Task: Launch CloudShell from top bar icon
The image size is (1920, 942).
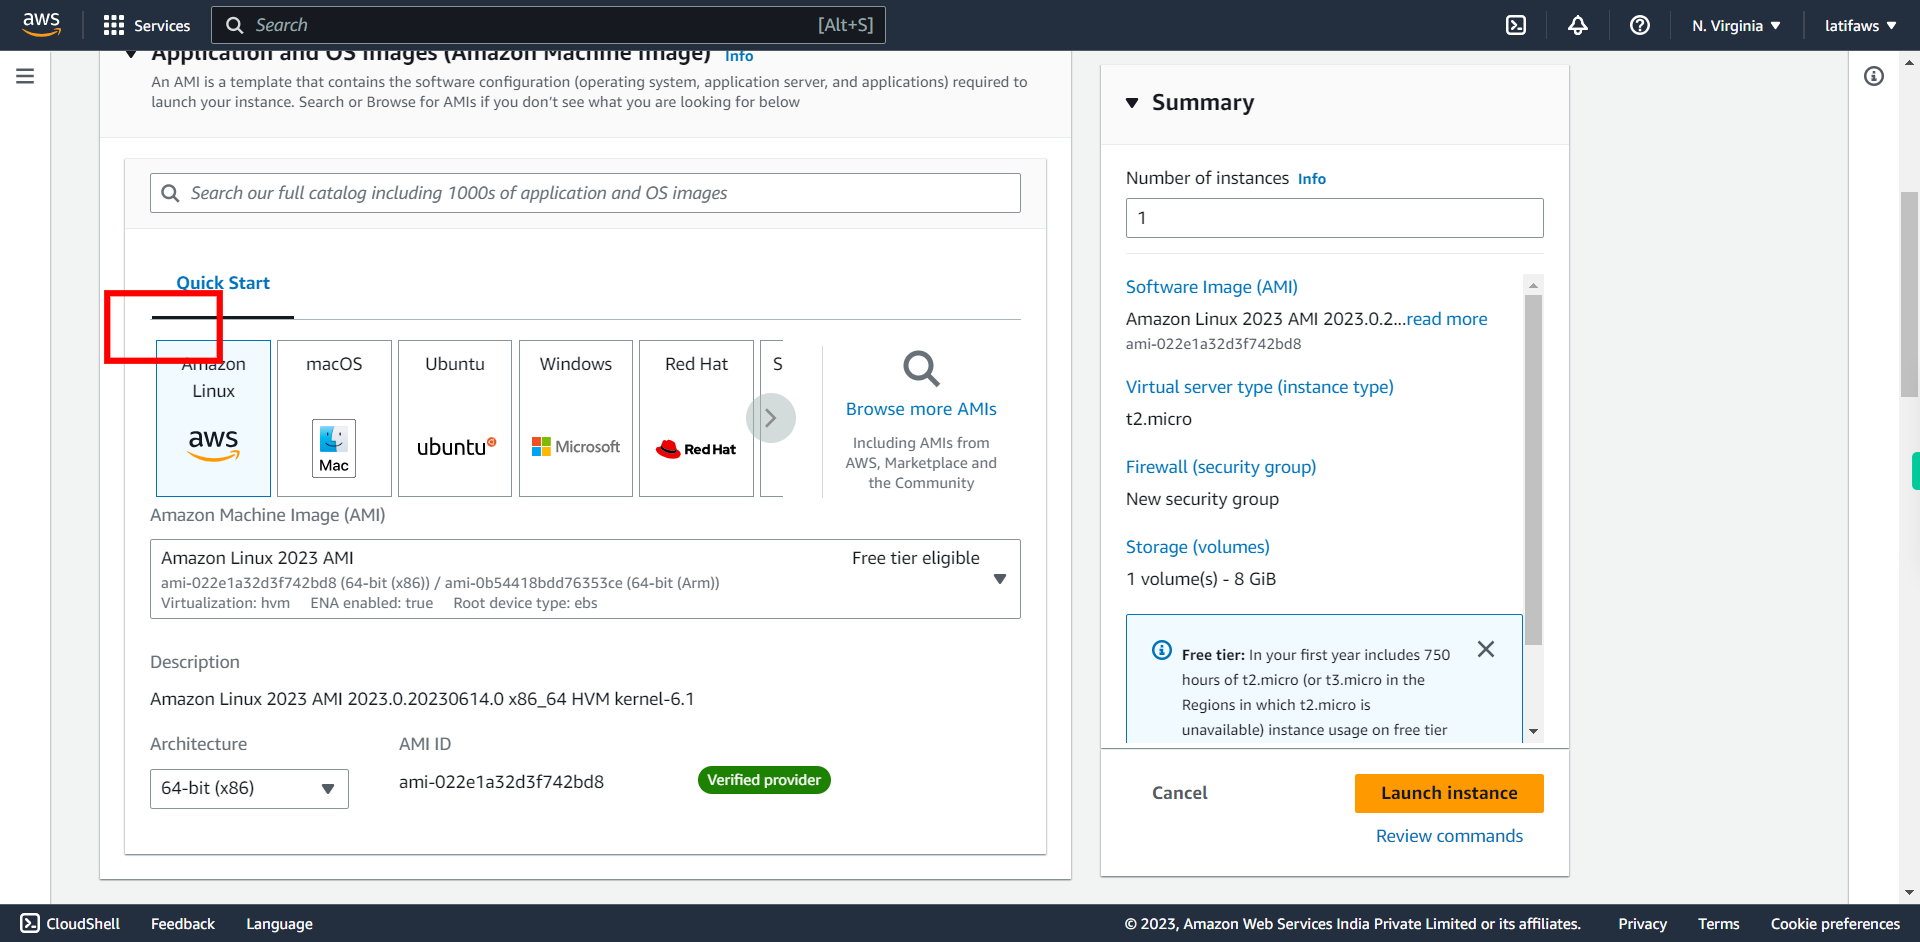Action: (x=1516, y=25)
